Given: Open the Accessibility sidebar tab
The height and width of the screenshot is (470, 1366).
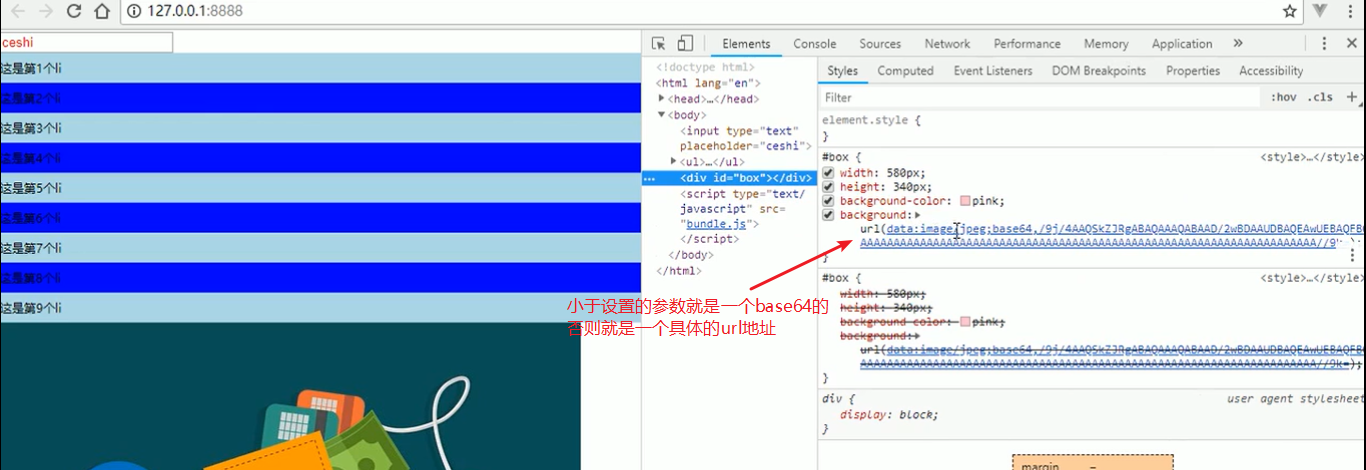Looking at the screenshot, I should point(1271,71).
